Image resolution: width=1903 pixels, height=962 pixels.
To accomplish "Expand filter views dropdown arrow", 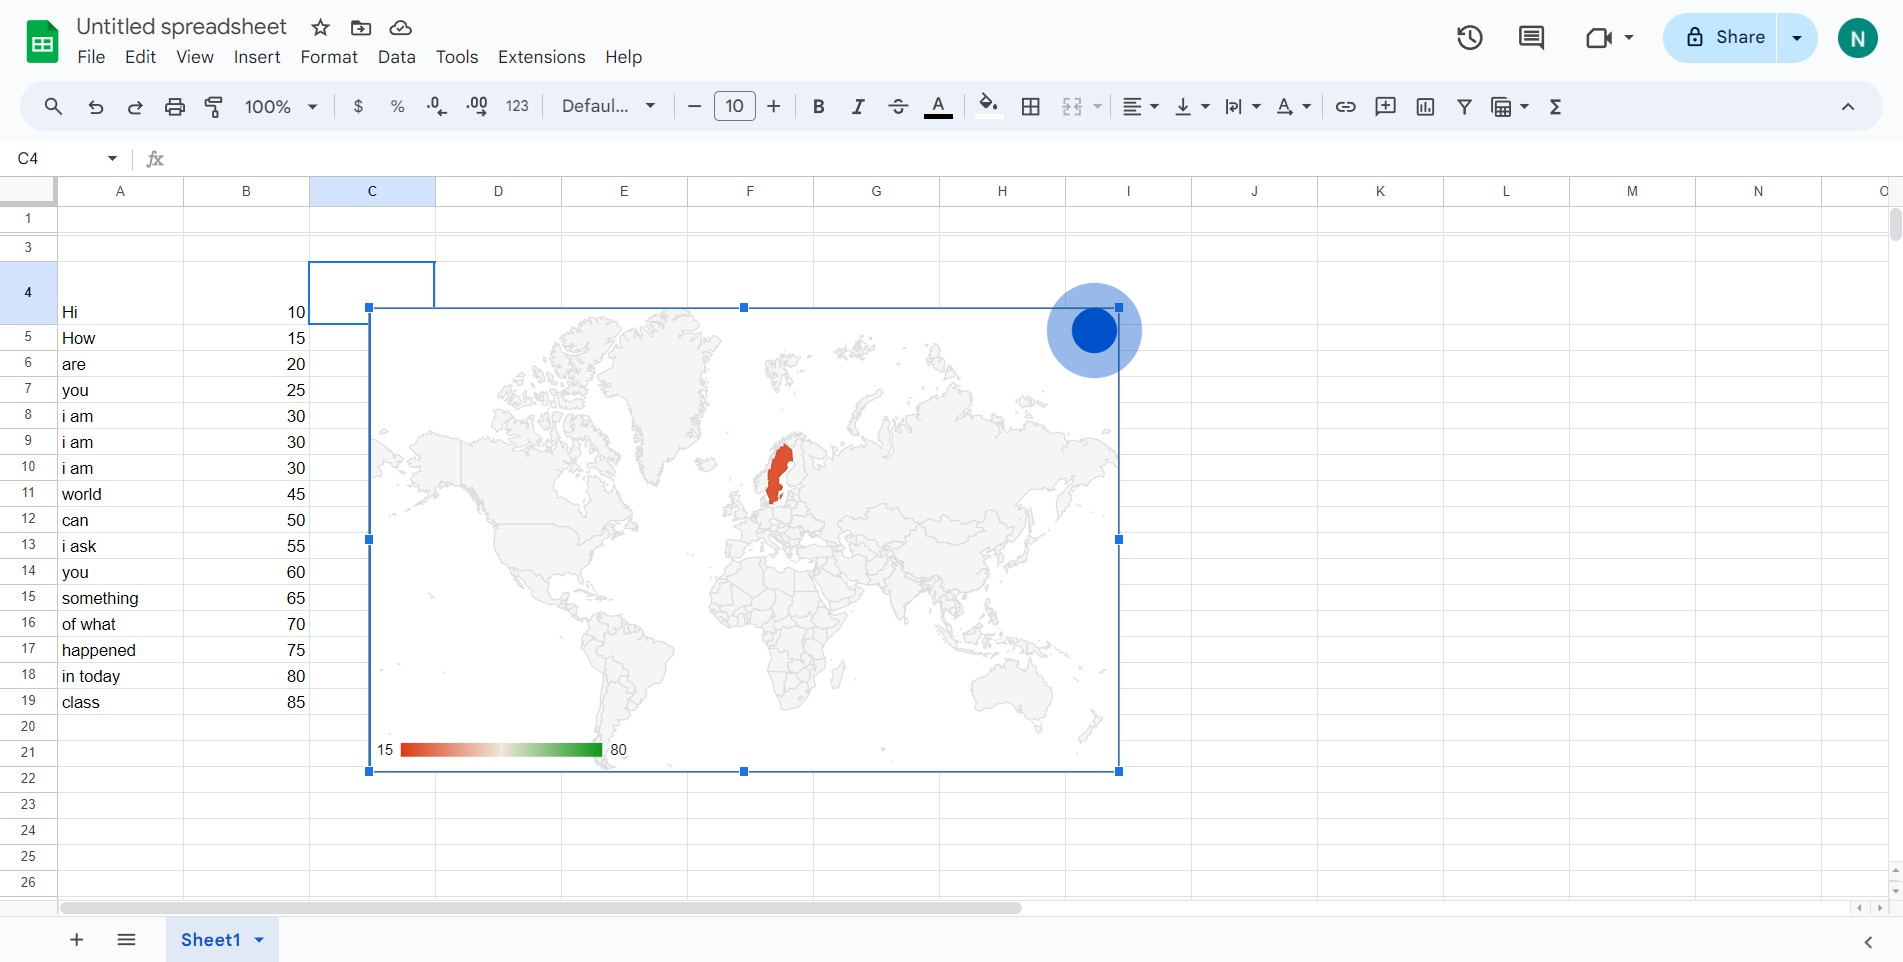I will pyautogui.click(x=1525, y=106).
